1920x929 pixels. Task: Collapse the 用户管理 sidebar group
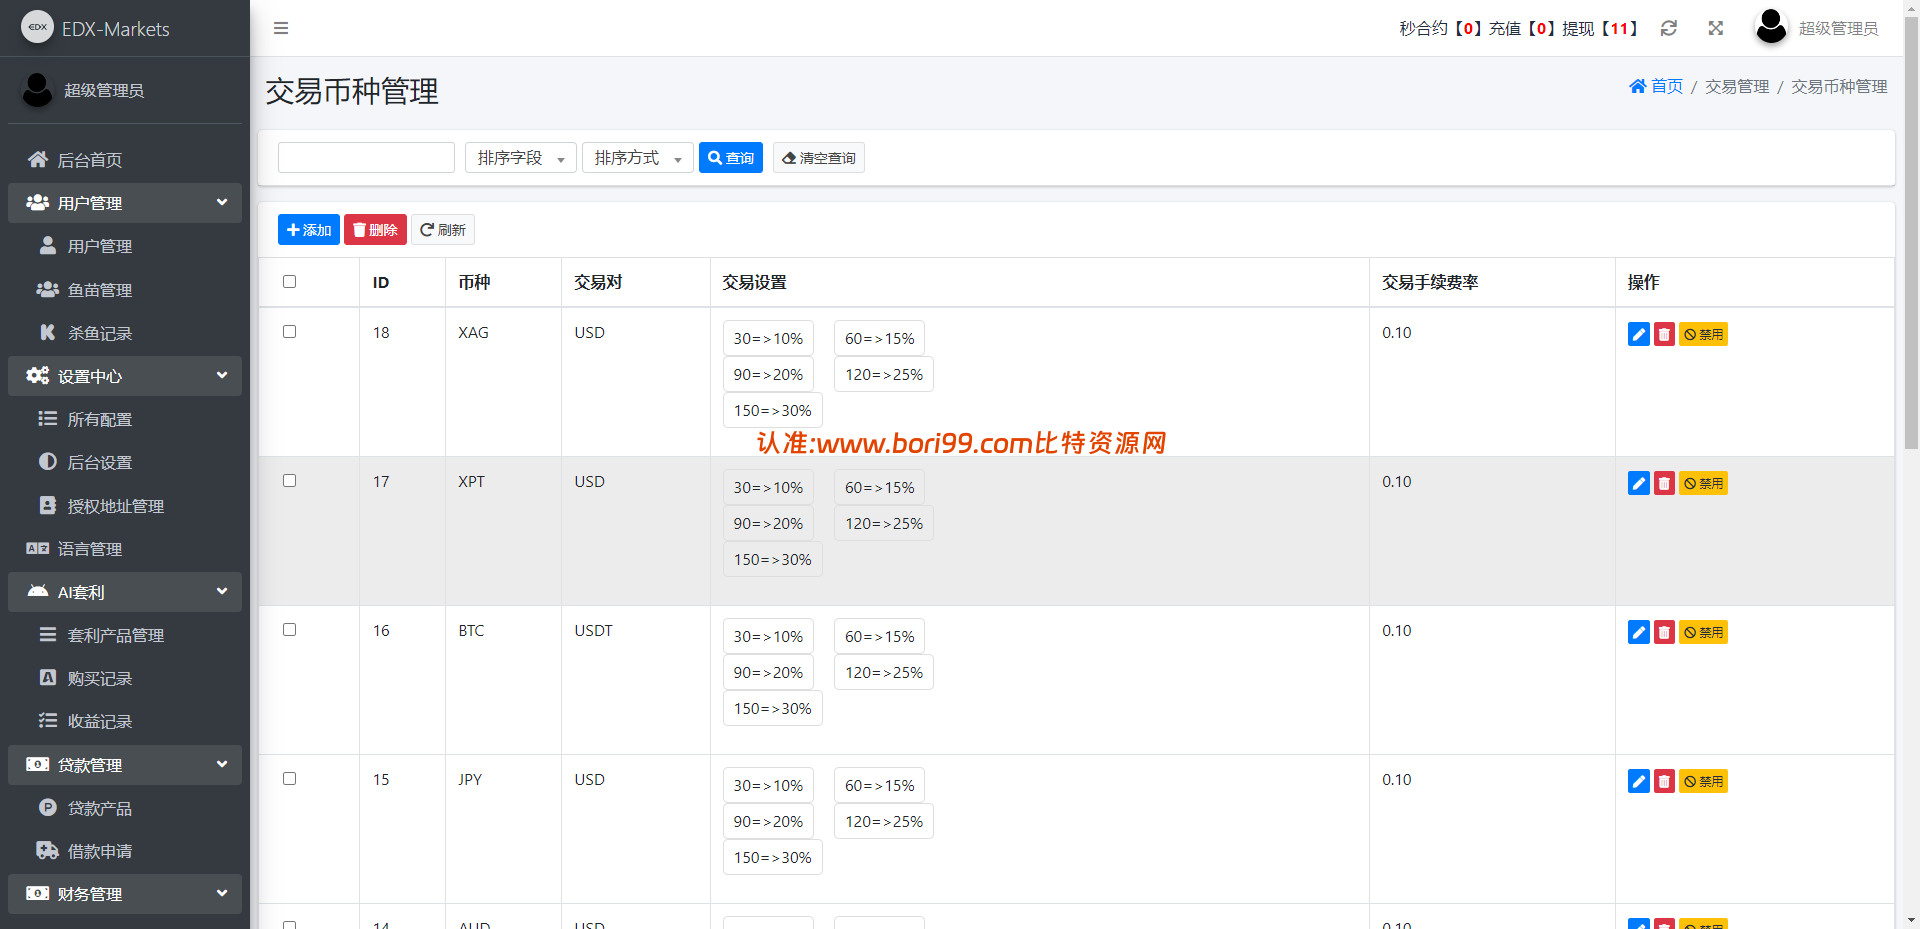point(125,203)
